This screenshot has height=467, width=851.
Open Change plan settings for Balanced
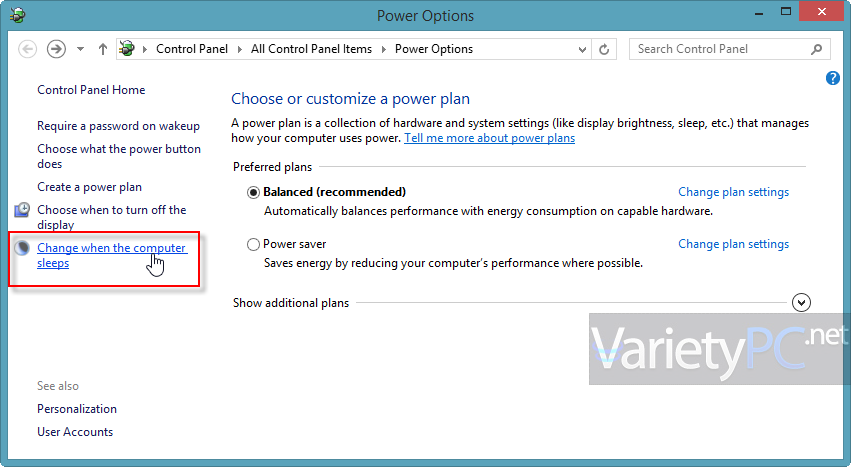point(733,192)
